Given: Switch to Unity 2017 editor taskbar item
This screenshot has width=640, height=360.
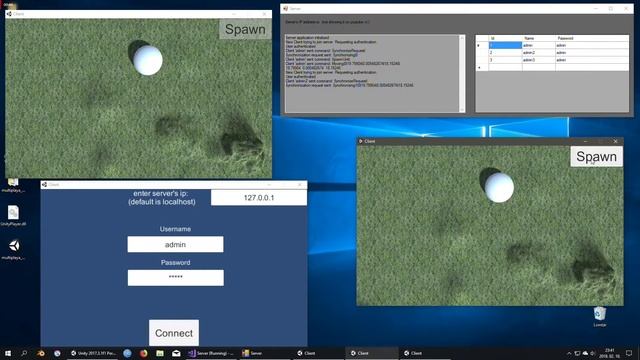Looking at the screenshot, I should tap(93, 353).
